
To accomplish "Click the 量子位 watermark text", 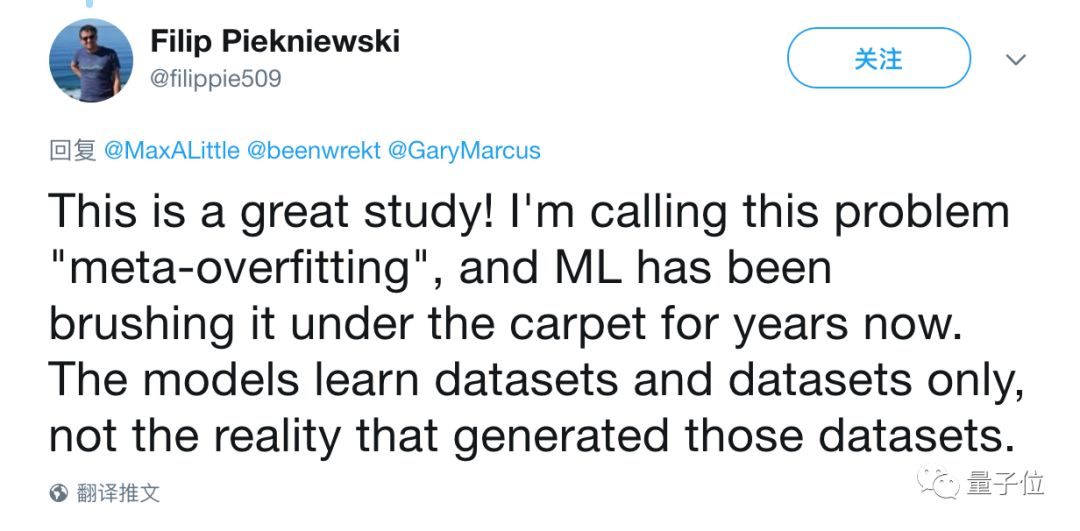I will (1006, 485).
